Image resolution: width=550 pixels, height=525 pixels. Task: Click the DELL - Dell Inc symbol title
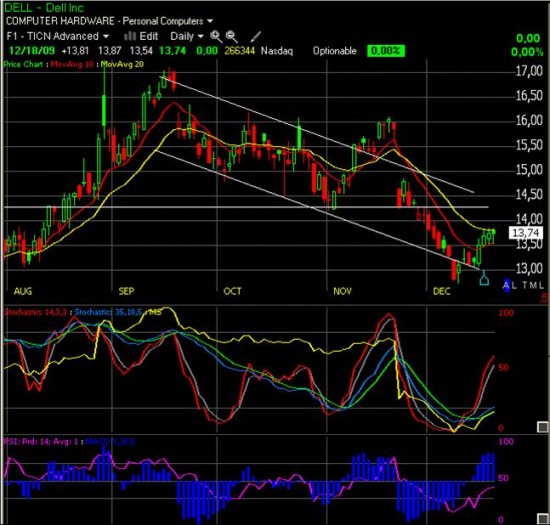[44, 7]
